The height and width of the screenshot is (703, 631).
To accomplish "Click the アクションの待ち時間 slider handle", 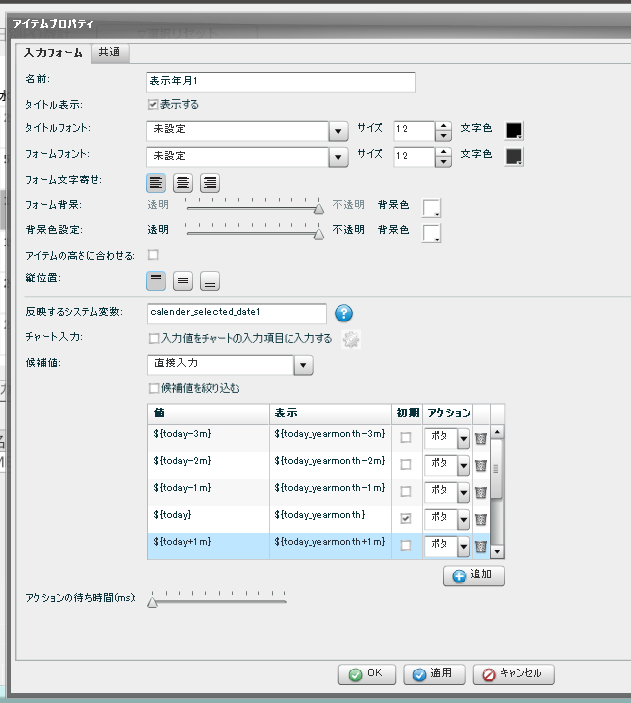I will [152, 602].
